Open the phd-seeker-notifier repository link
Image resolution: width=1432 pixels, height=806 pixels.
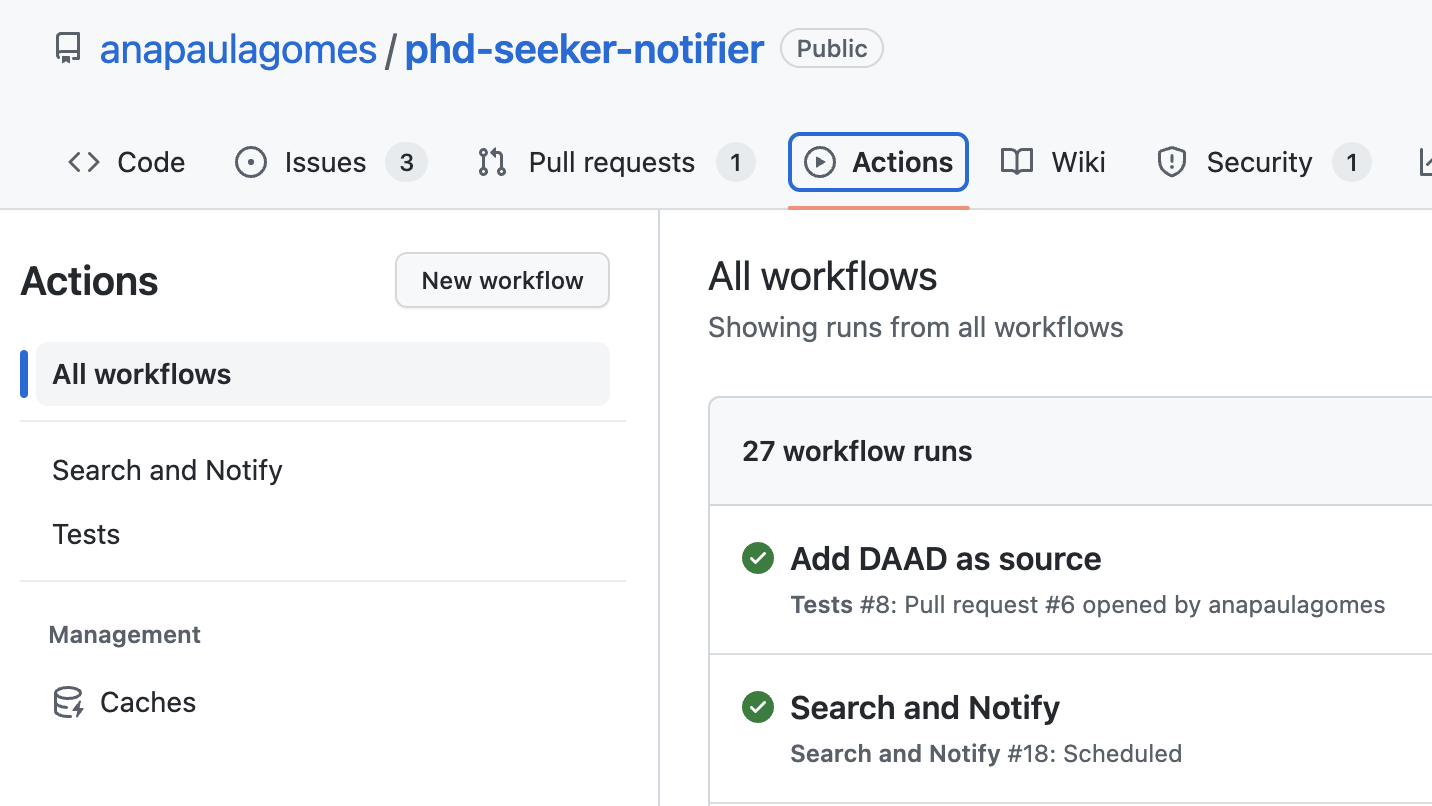point(584,49)
